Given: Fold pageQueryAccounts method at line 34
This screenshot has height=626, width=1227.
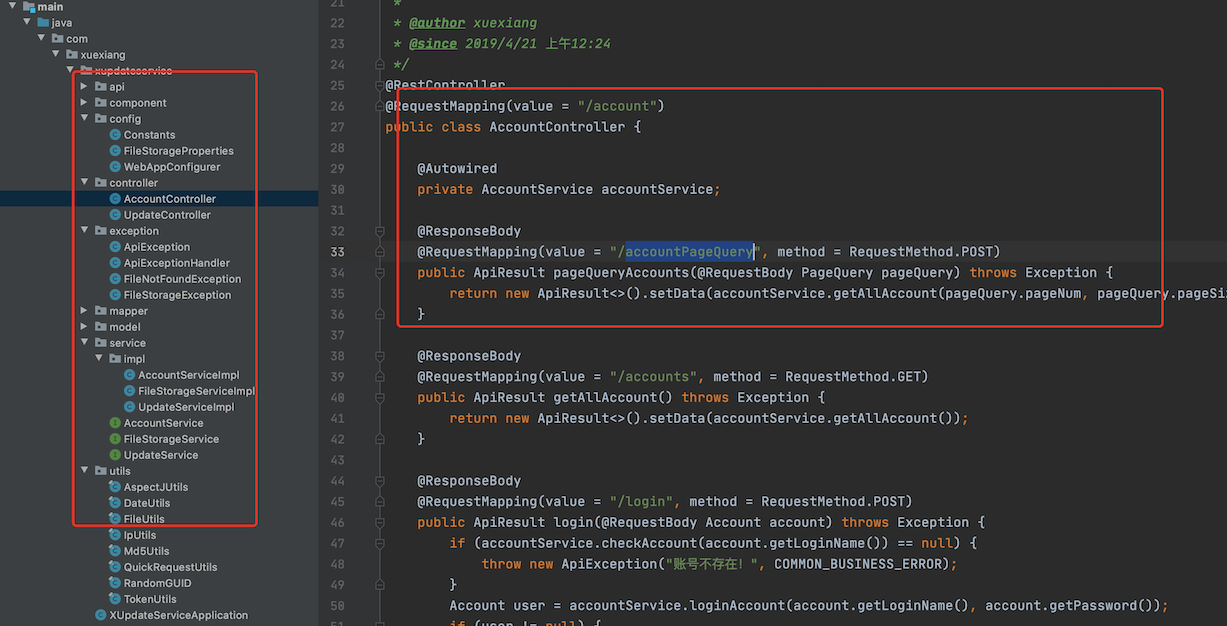Looking at the screenshot, I should [x=379, y=272].
